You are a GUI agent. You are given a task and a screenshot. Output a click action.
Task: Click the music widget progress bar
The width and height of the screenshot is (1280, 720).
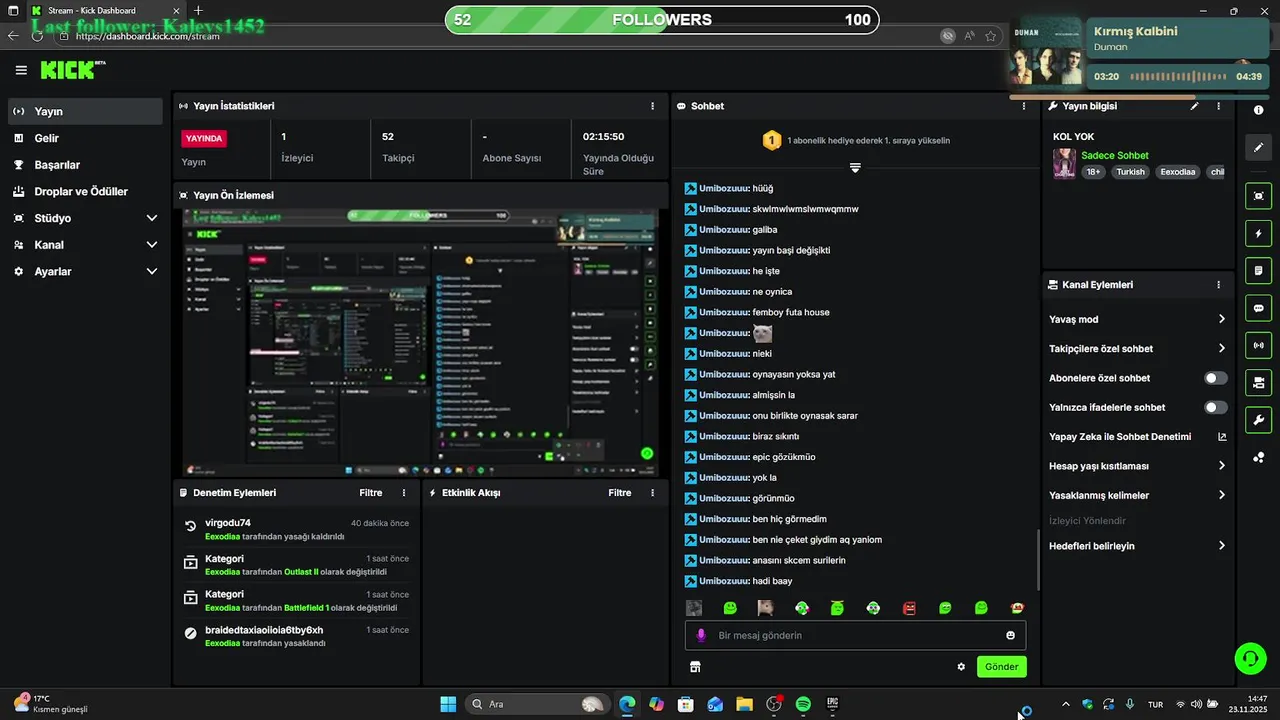pos(1140,97)
